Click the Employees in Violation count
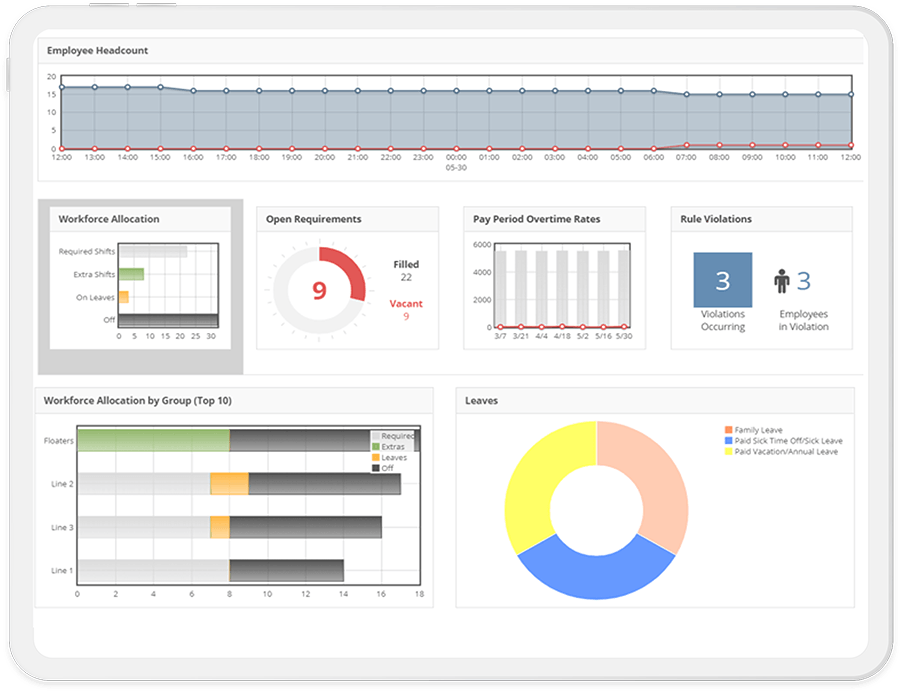900x691 pixels. (x=804, y=281)
